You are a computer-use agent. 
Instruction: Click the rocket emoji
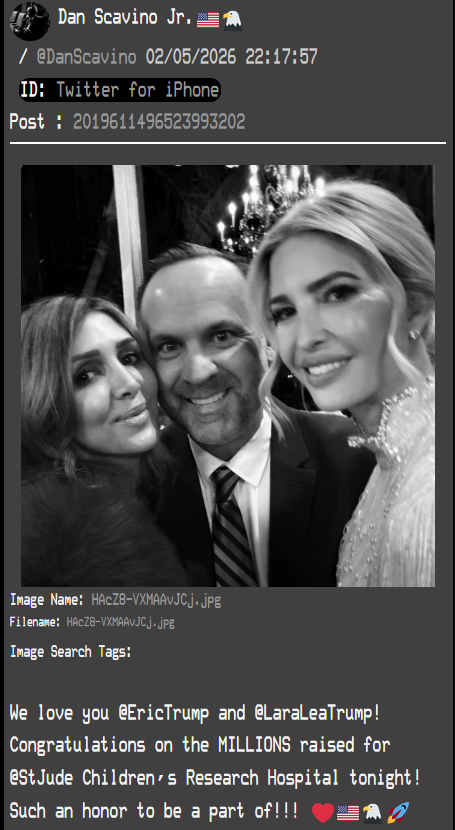[397, 813]
